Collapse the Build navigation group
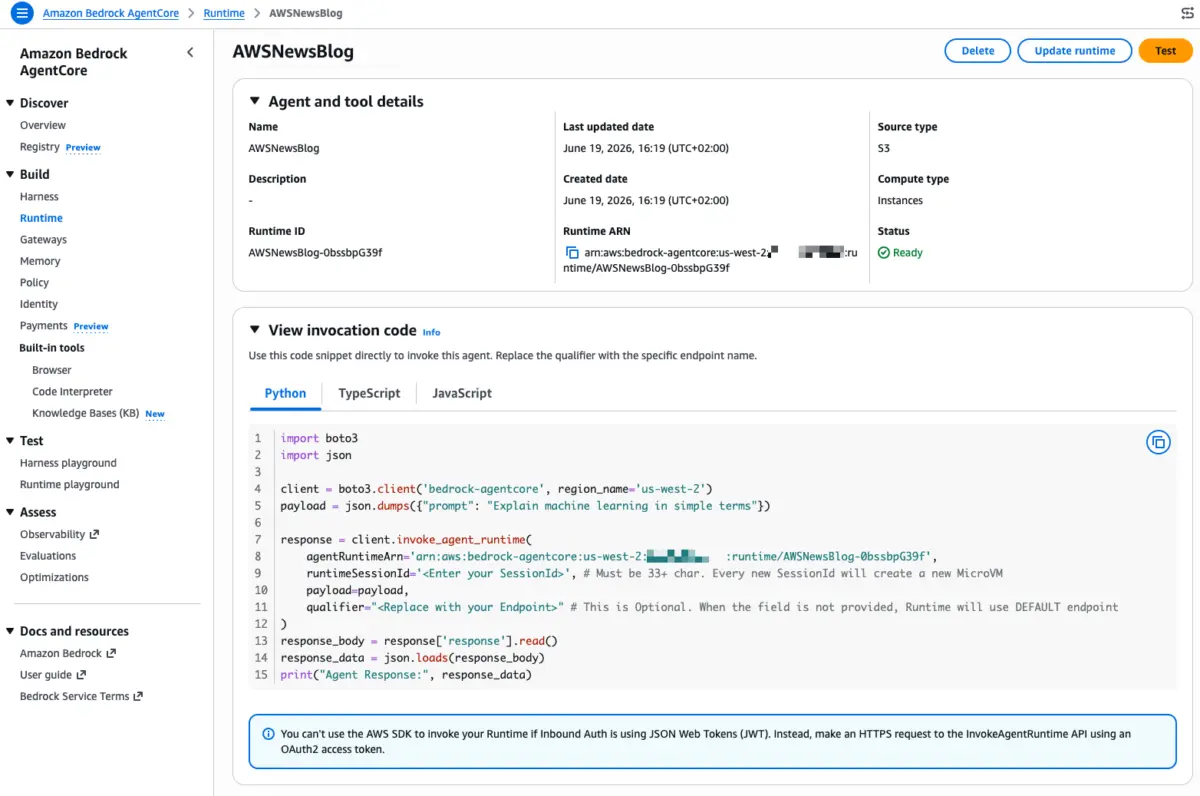1200x796 pixels. tap(10, 174)
